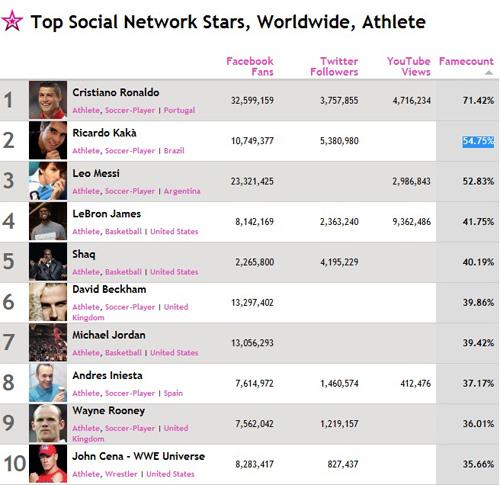The width and height of the screenshot is (500, 485).
Task: Click John Cena's thumbnail picture
Action: (x=48, y=464)
